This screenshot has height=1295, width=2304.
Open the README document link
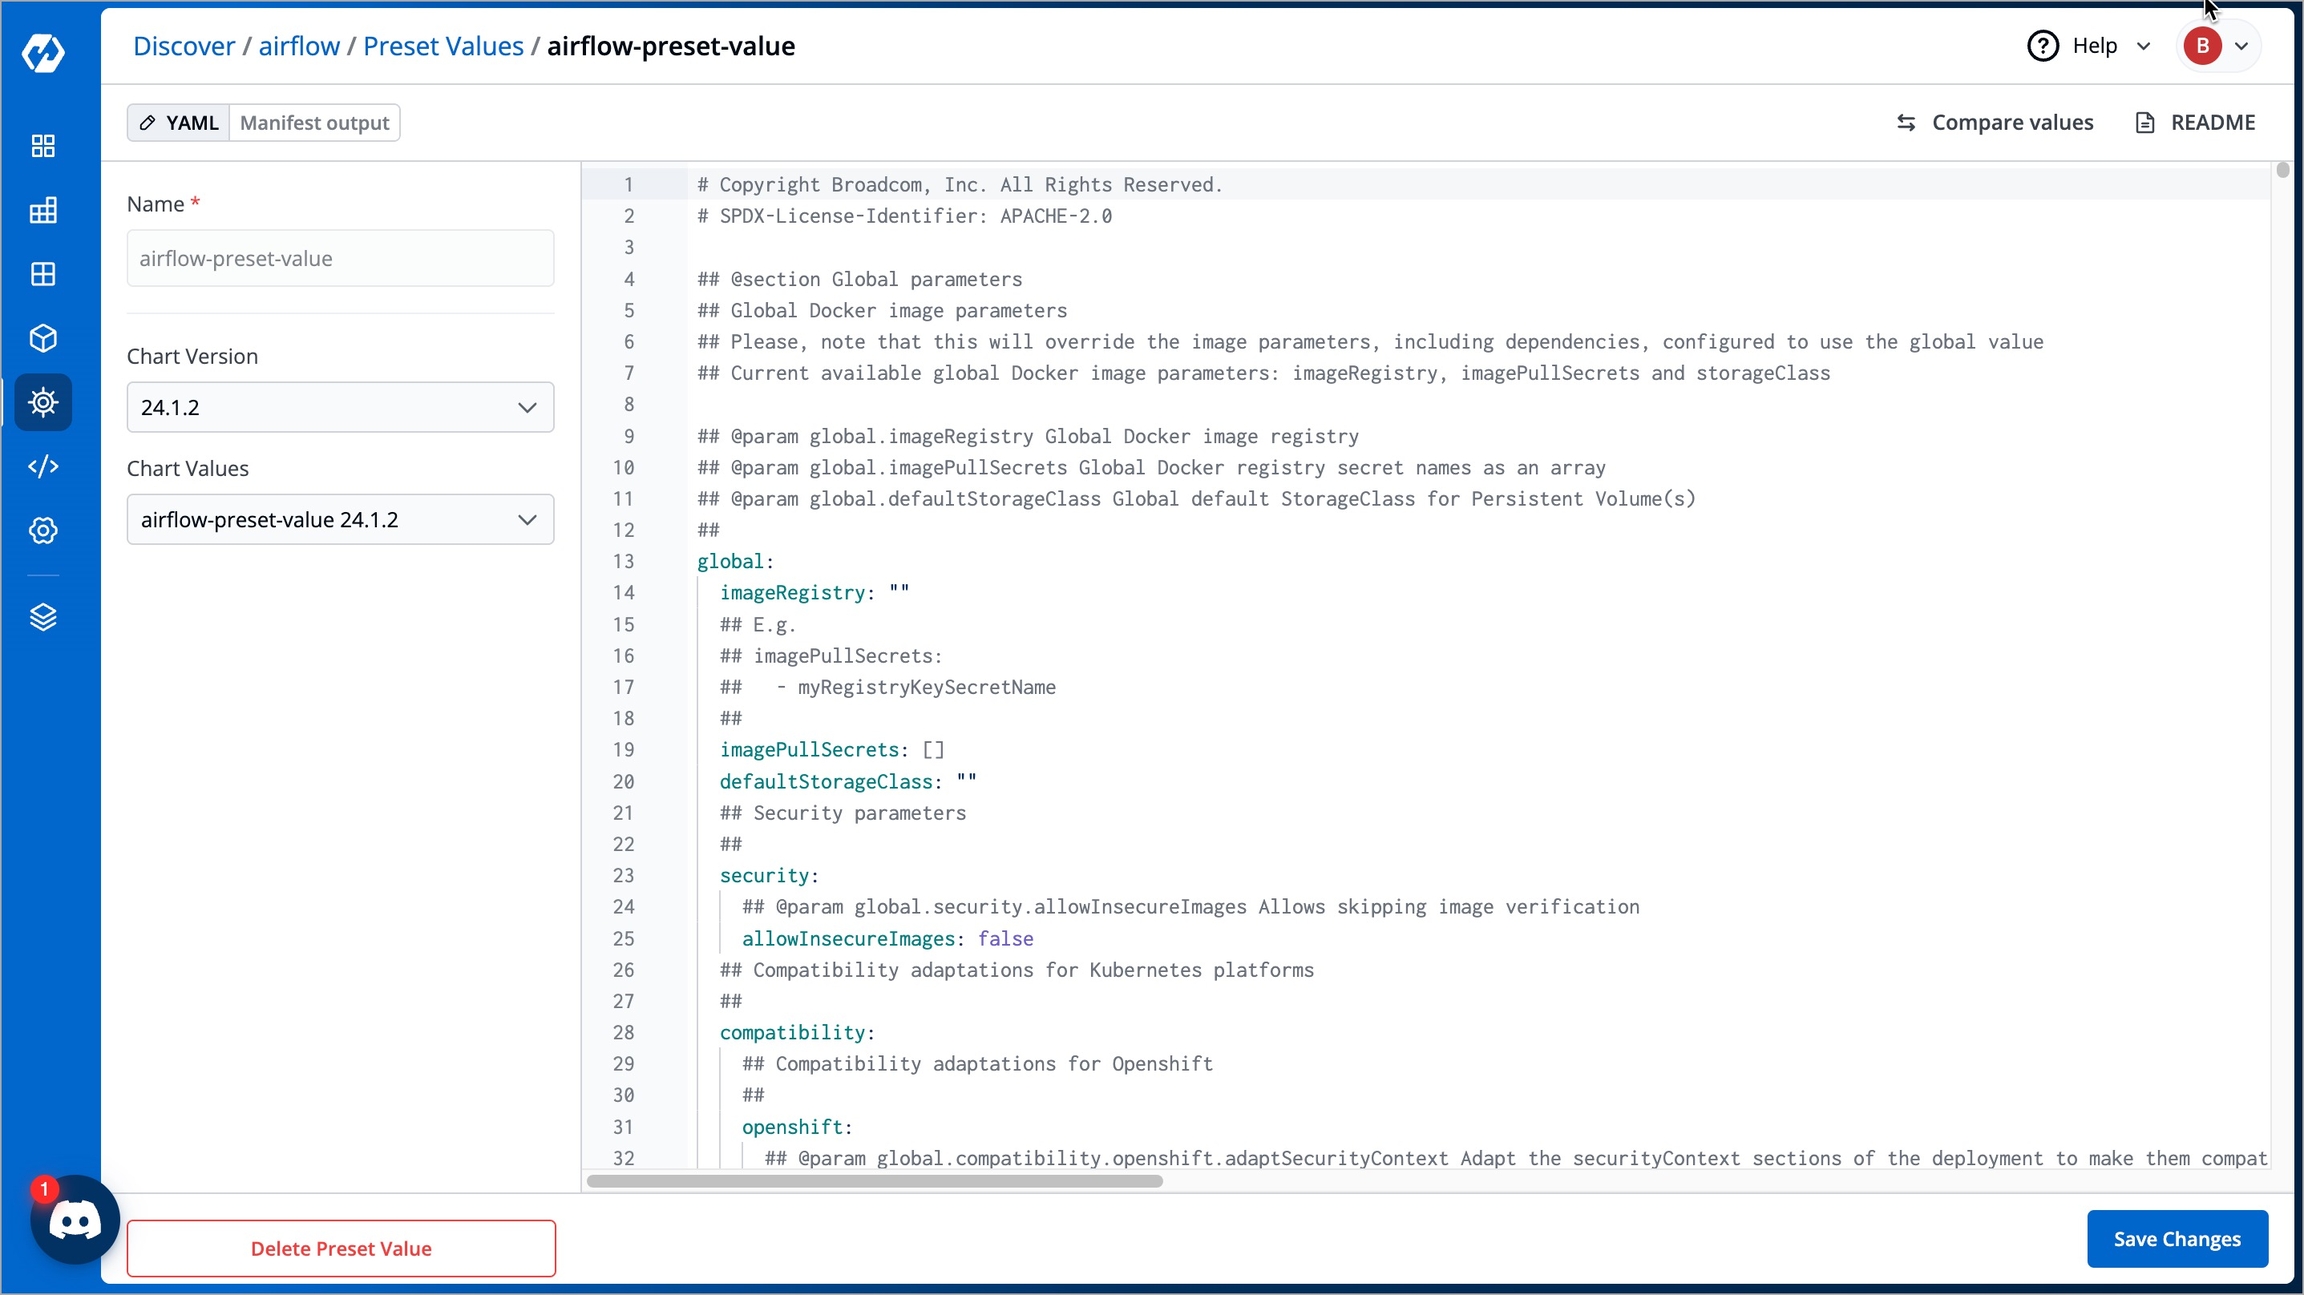pos(2195,122)
